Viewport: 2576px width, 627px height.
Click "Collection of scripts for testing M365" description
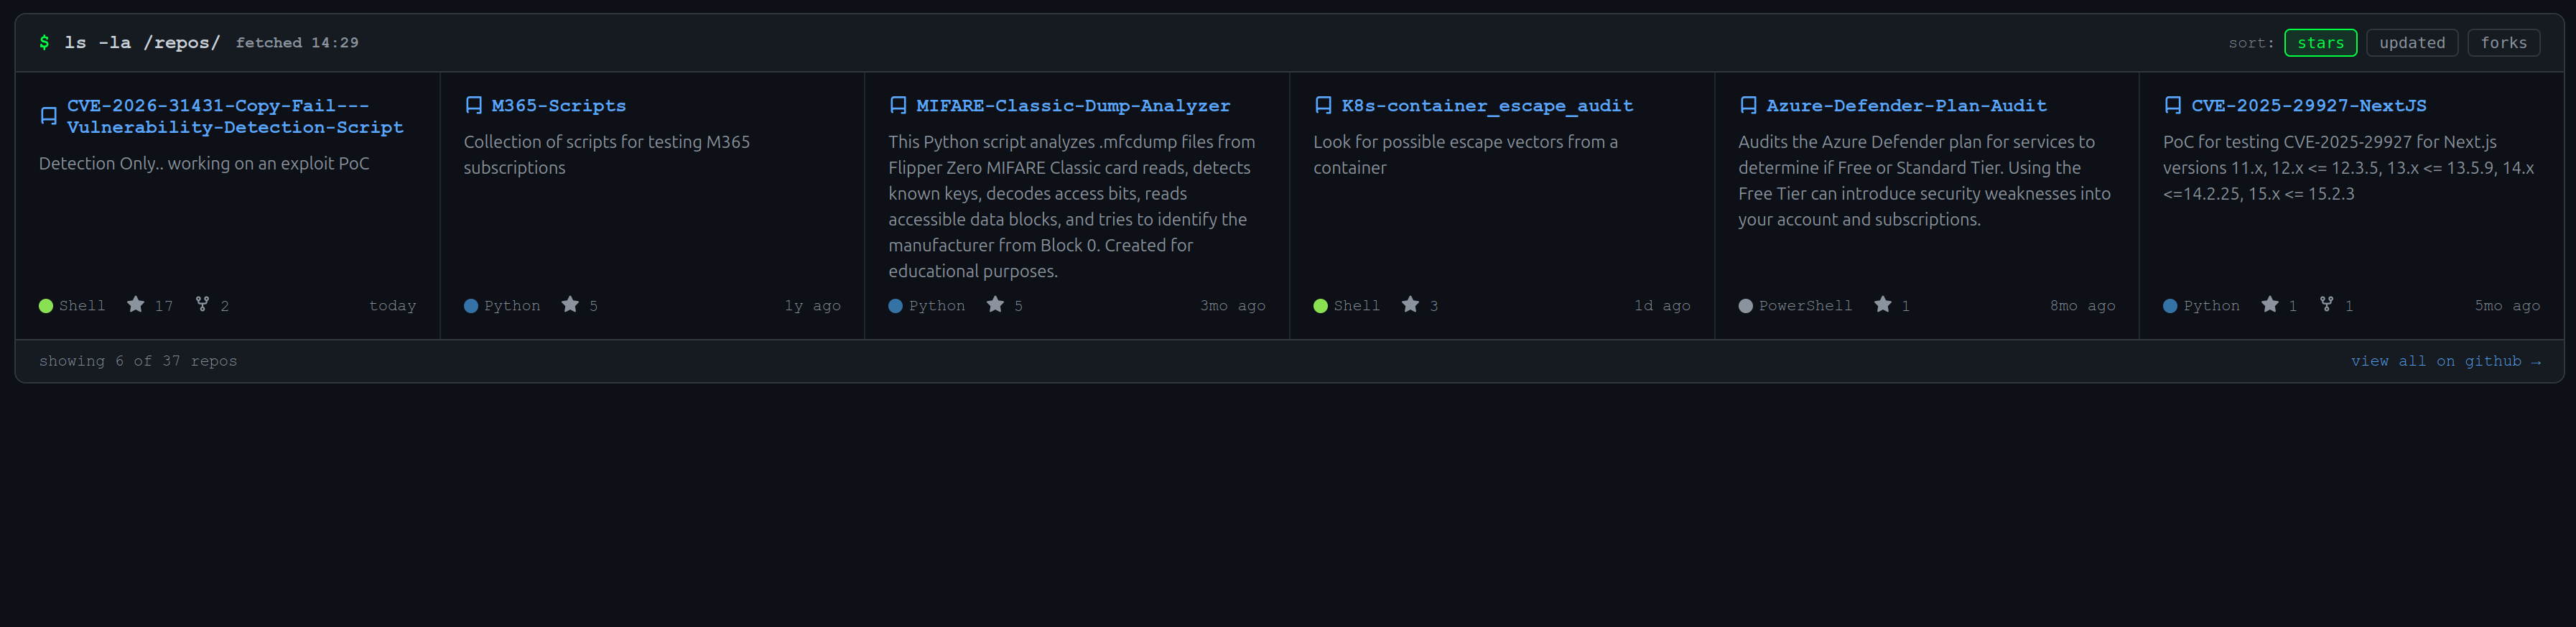point(606,155)
